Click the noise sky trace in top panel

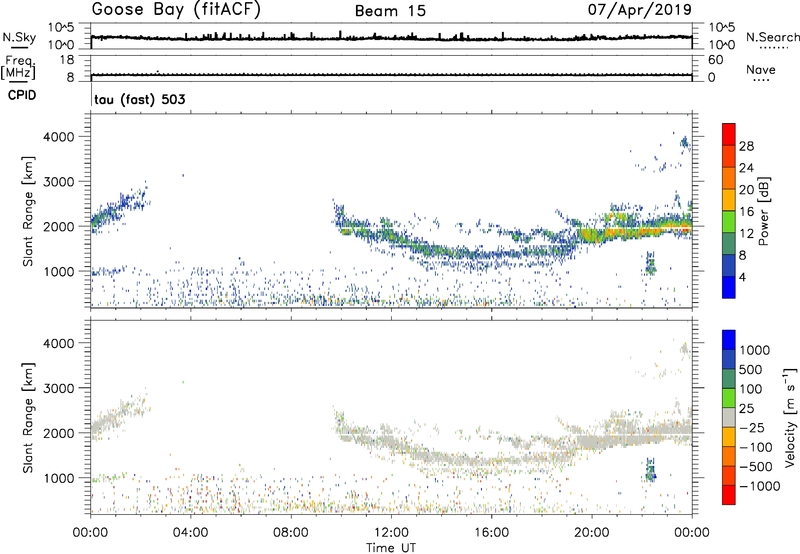tap(391, 38)
